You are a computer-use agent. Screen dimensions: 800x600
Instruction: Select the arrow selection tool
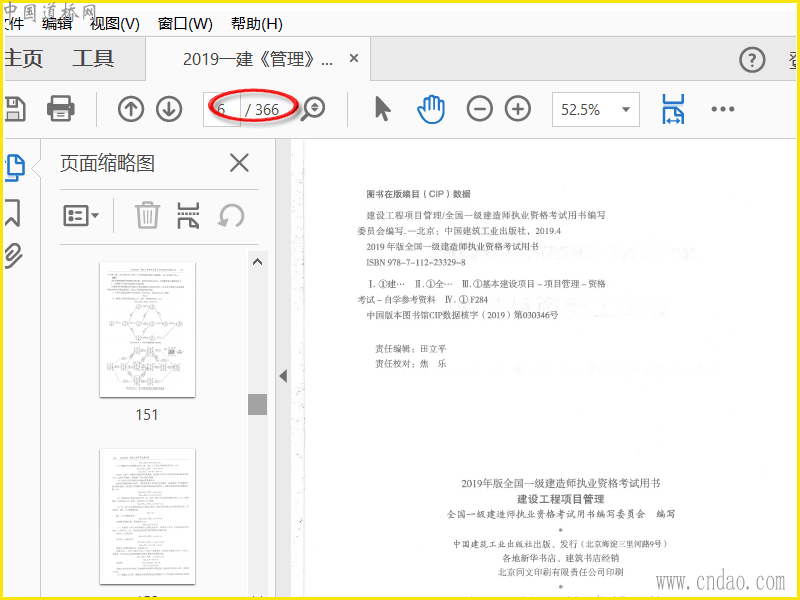382,109
